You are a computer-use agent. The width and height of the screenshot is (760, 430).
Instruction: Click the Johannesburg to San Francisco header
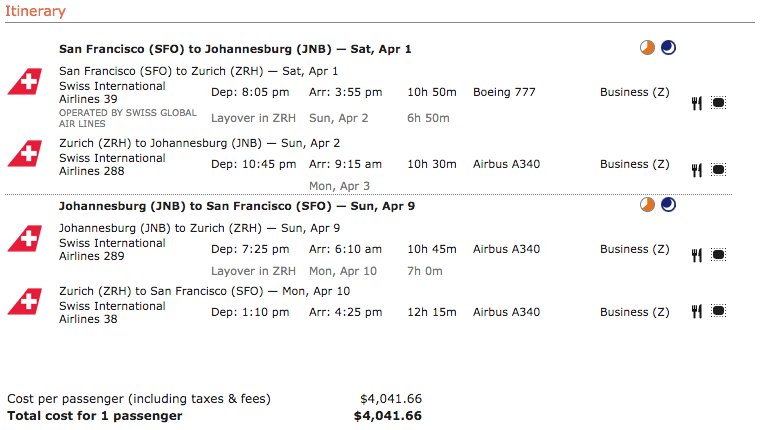point(237,206)
